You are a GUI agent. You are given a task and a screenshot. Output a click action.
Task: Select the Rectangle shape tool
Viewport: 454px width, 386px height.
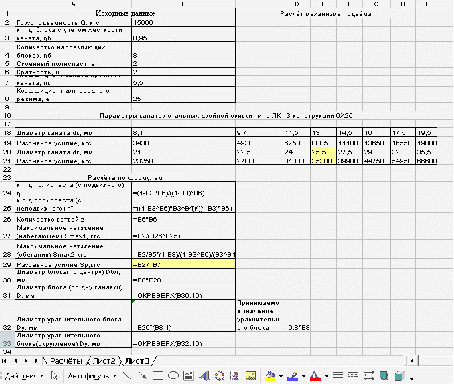(158, 376)
